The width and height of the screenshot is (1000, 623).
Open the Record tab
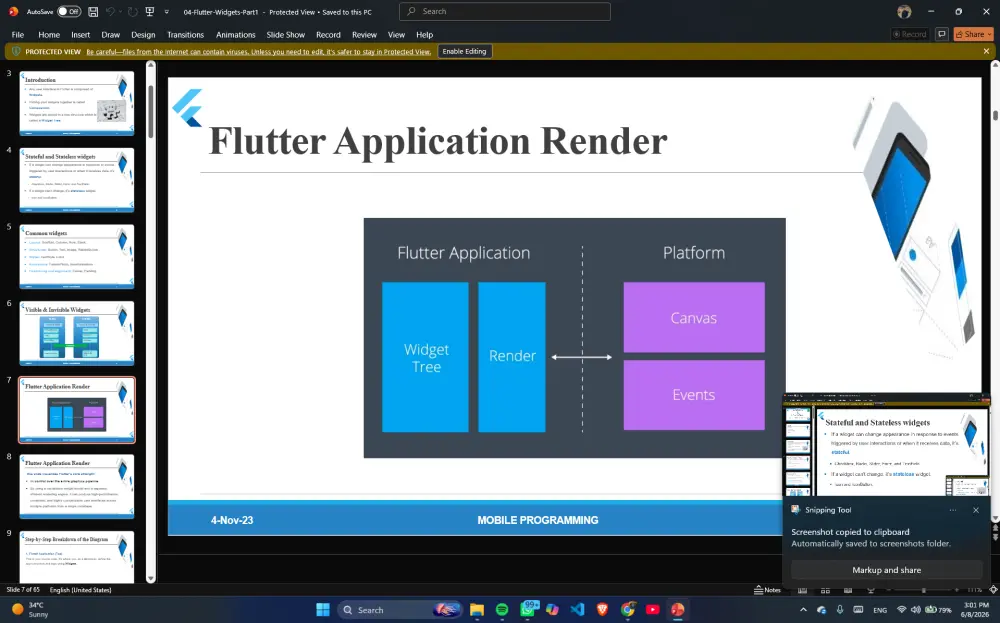pyautogui.click(x=328, y=34)
